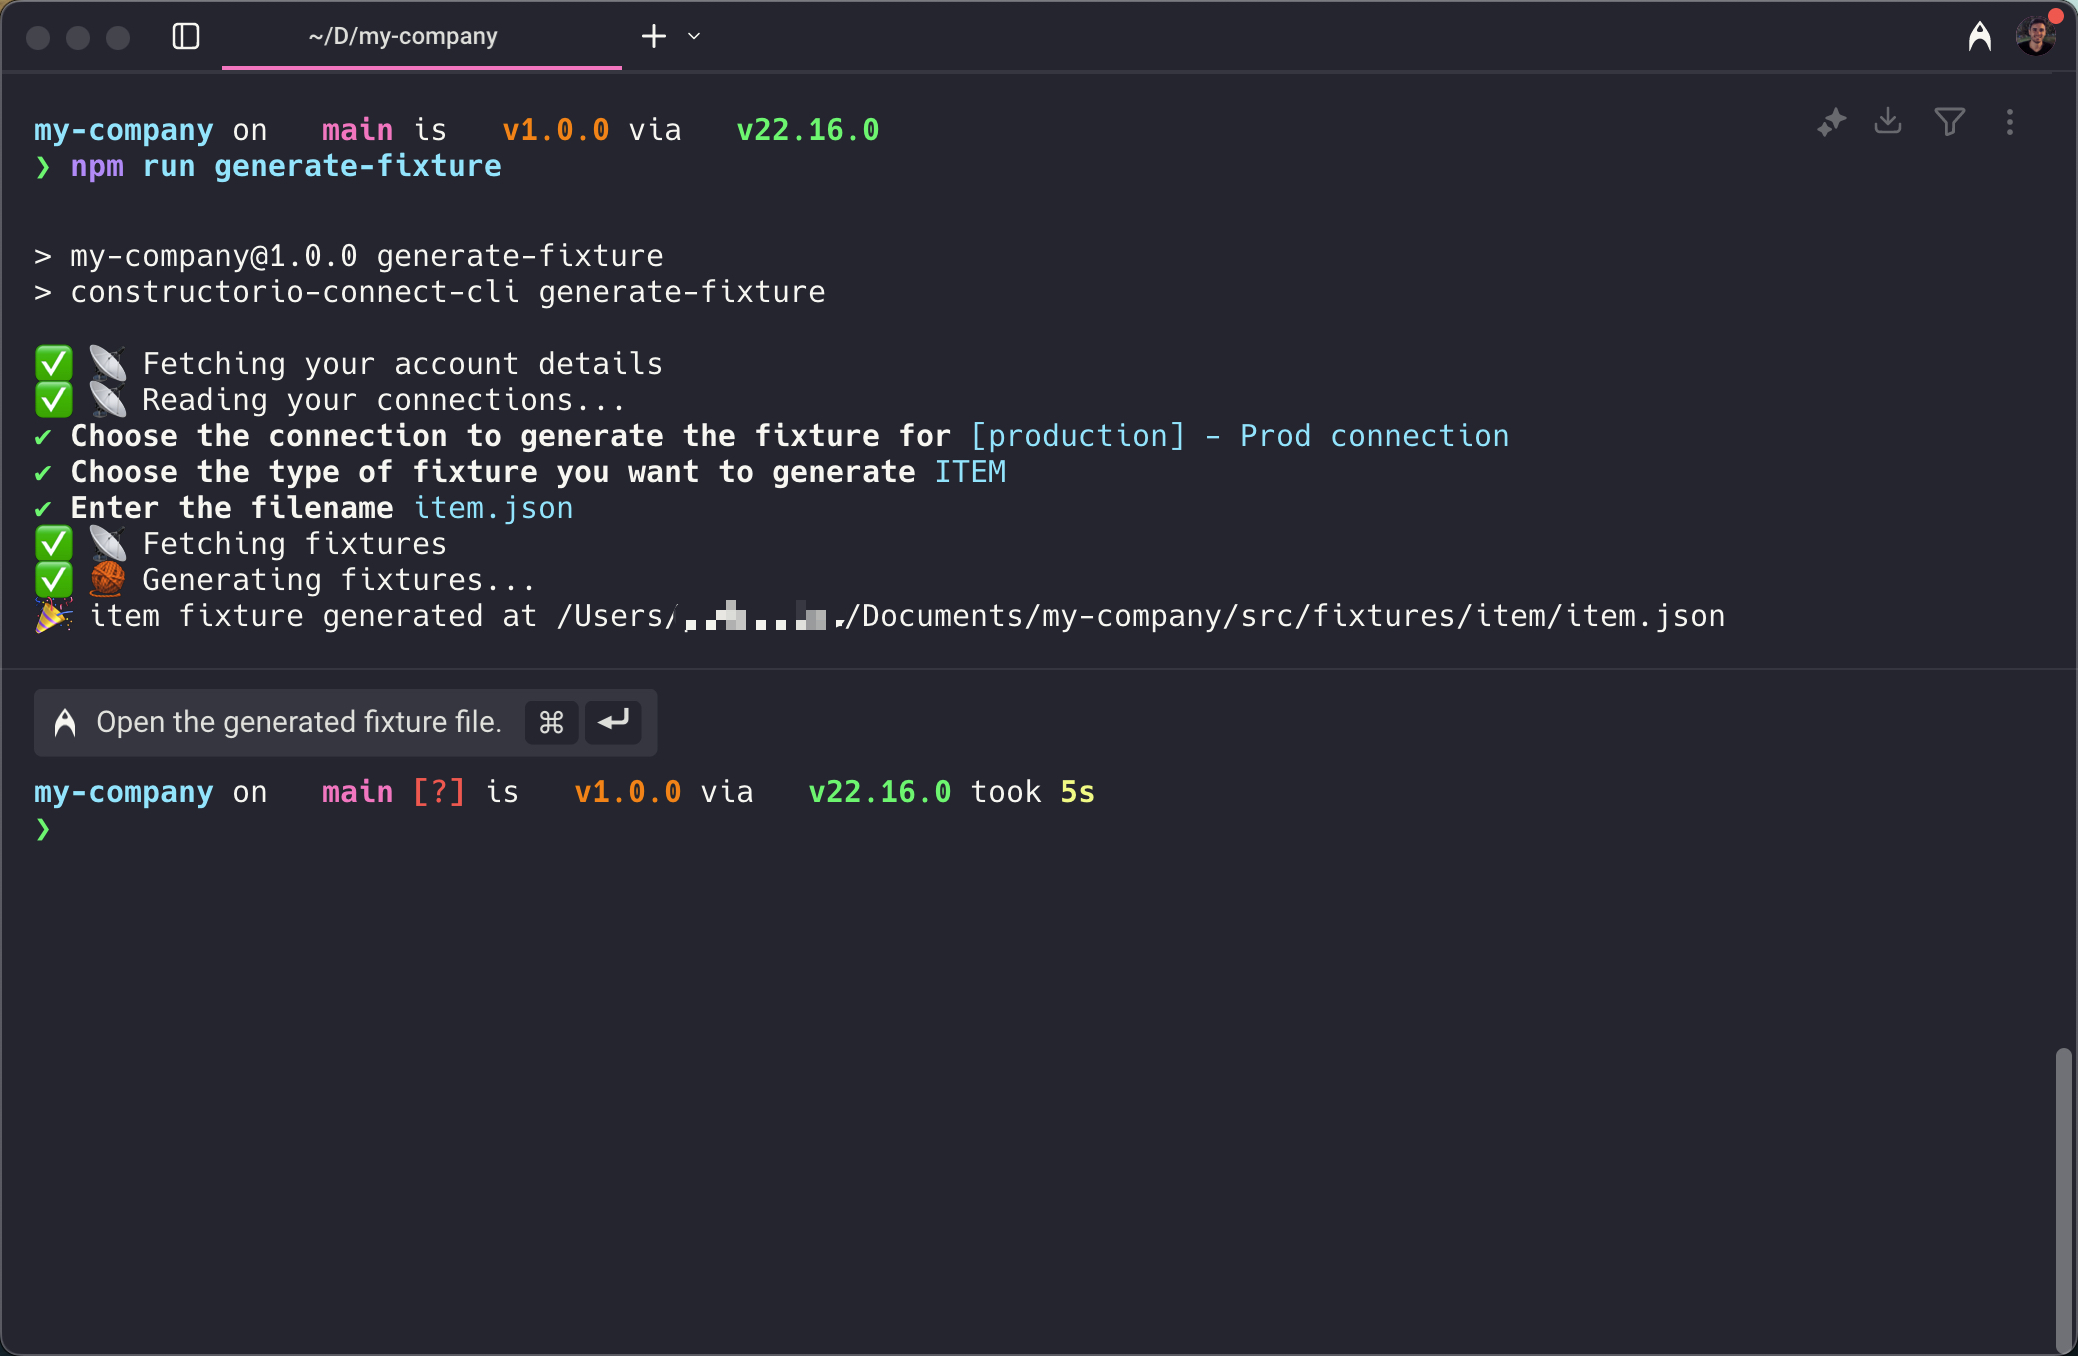
Task: Click the command key shortcut badge
Action: (551, 722)
